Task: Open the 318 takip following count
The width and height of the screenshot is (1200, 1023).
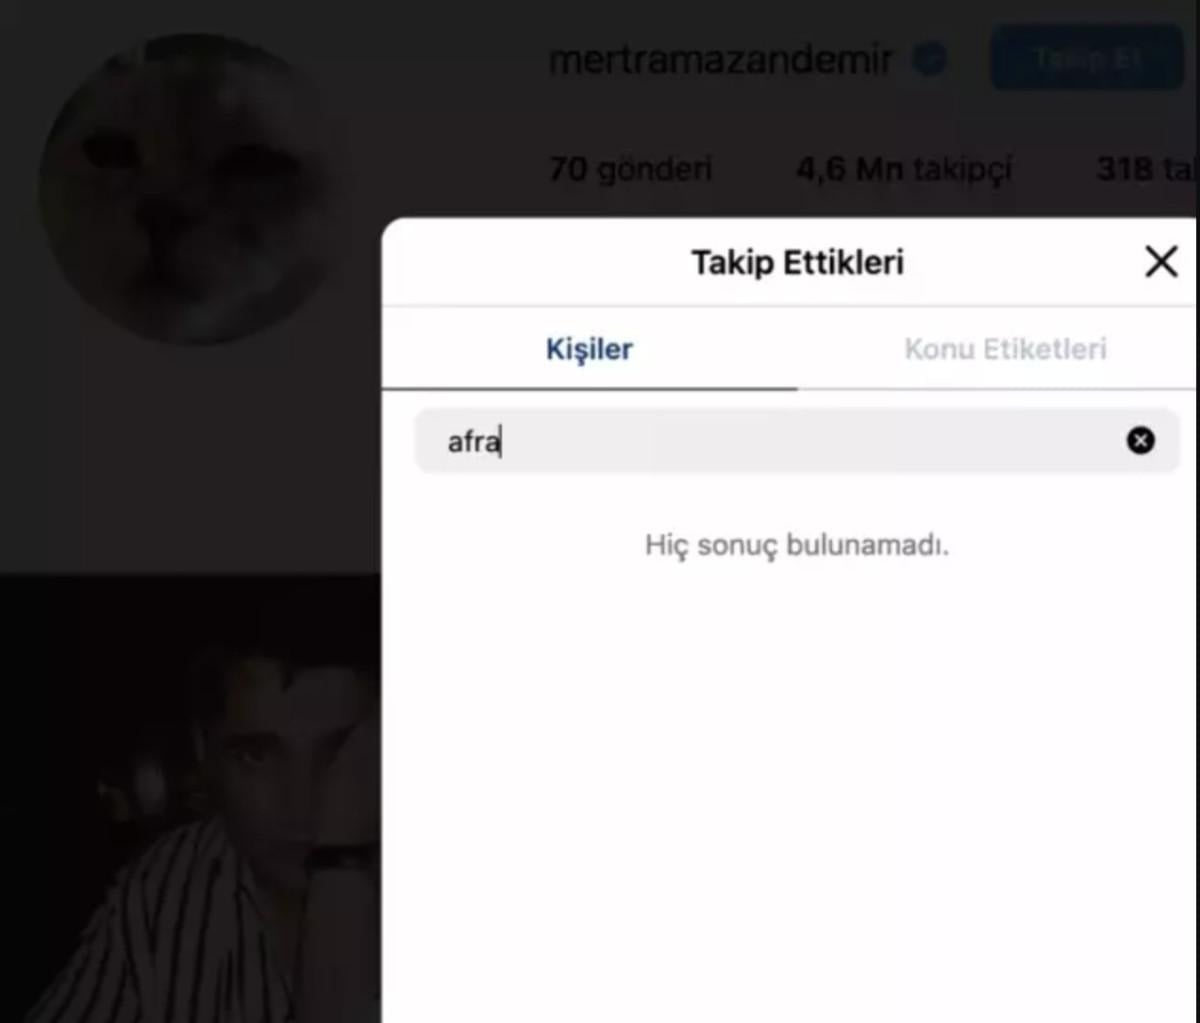Action: coord(1147,169)
